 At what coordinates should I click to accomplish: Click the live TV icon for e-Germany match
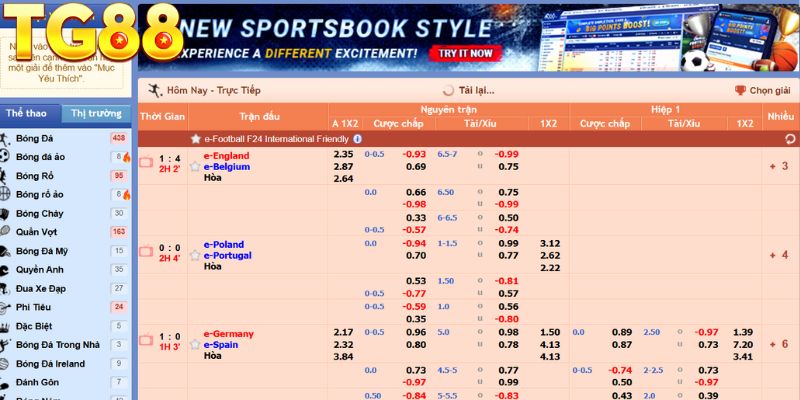146,340
